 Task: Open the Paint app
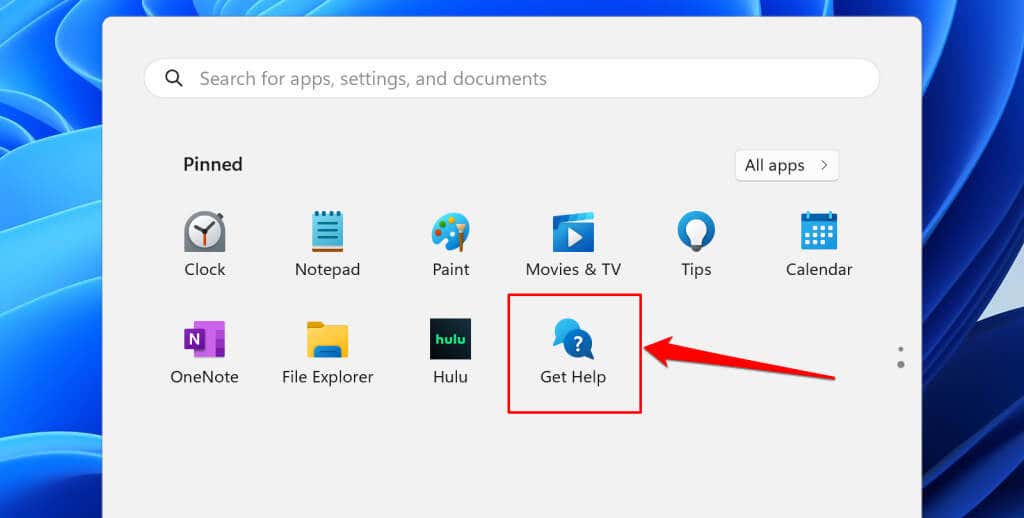tap(451, 244)
